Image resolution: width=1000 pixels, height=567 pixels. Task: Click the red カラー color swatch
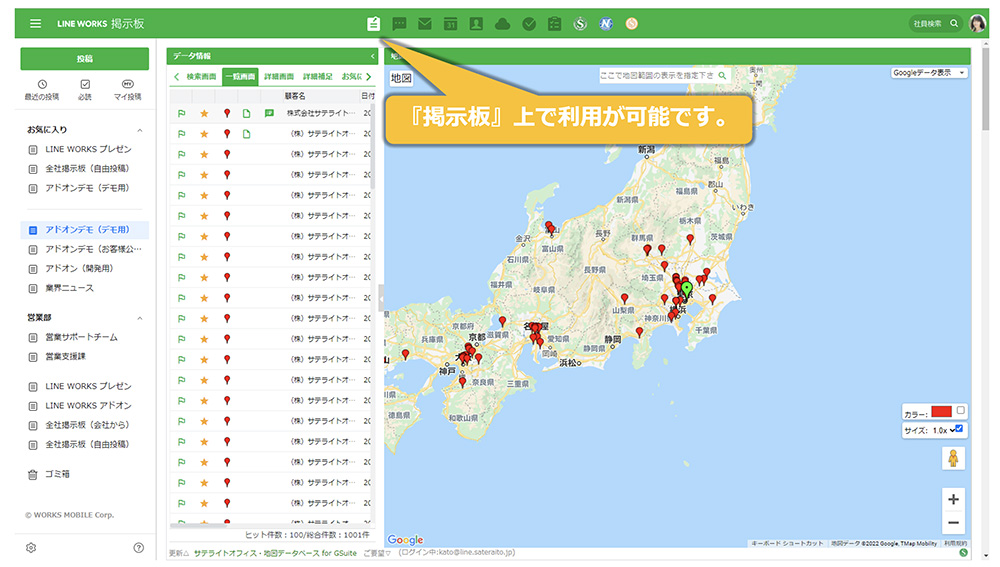pyautogui.click(x=941, y=411)
